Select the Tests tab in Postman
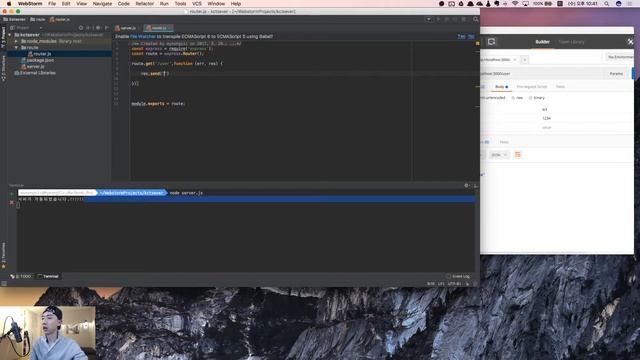 560,87
